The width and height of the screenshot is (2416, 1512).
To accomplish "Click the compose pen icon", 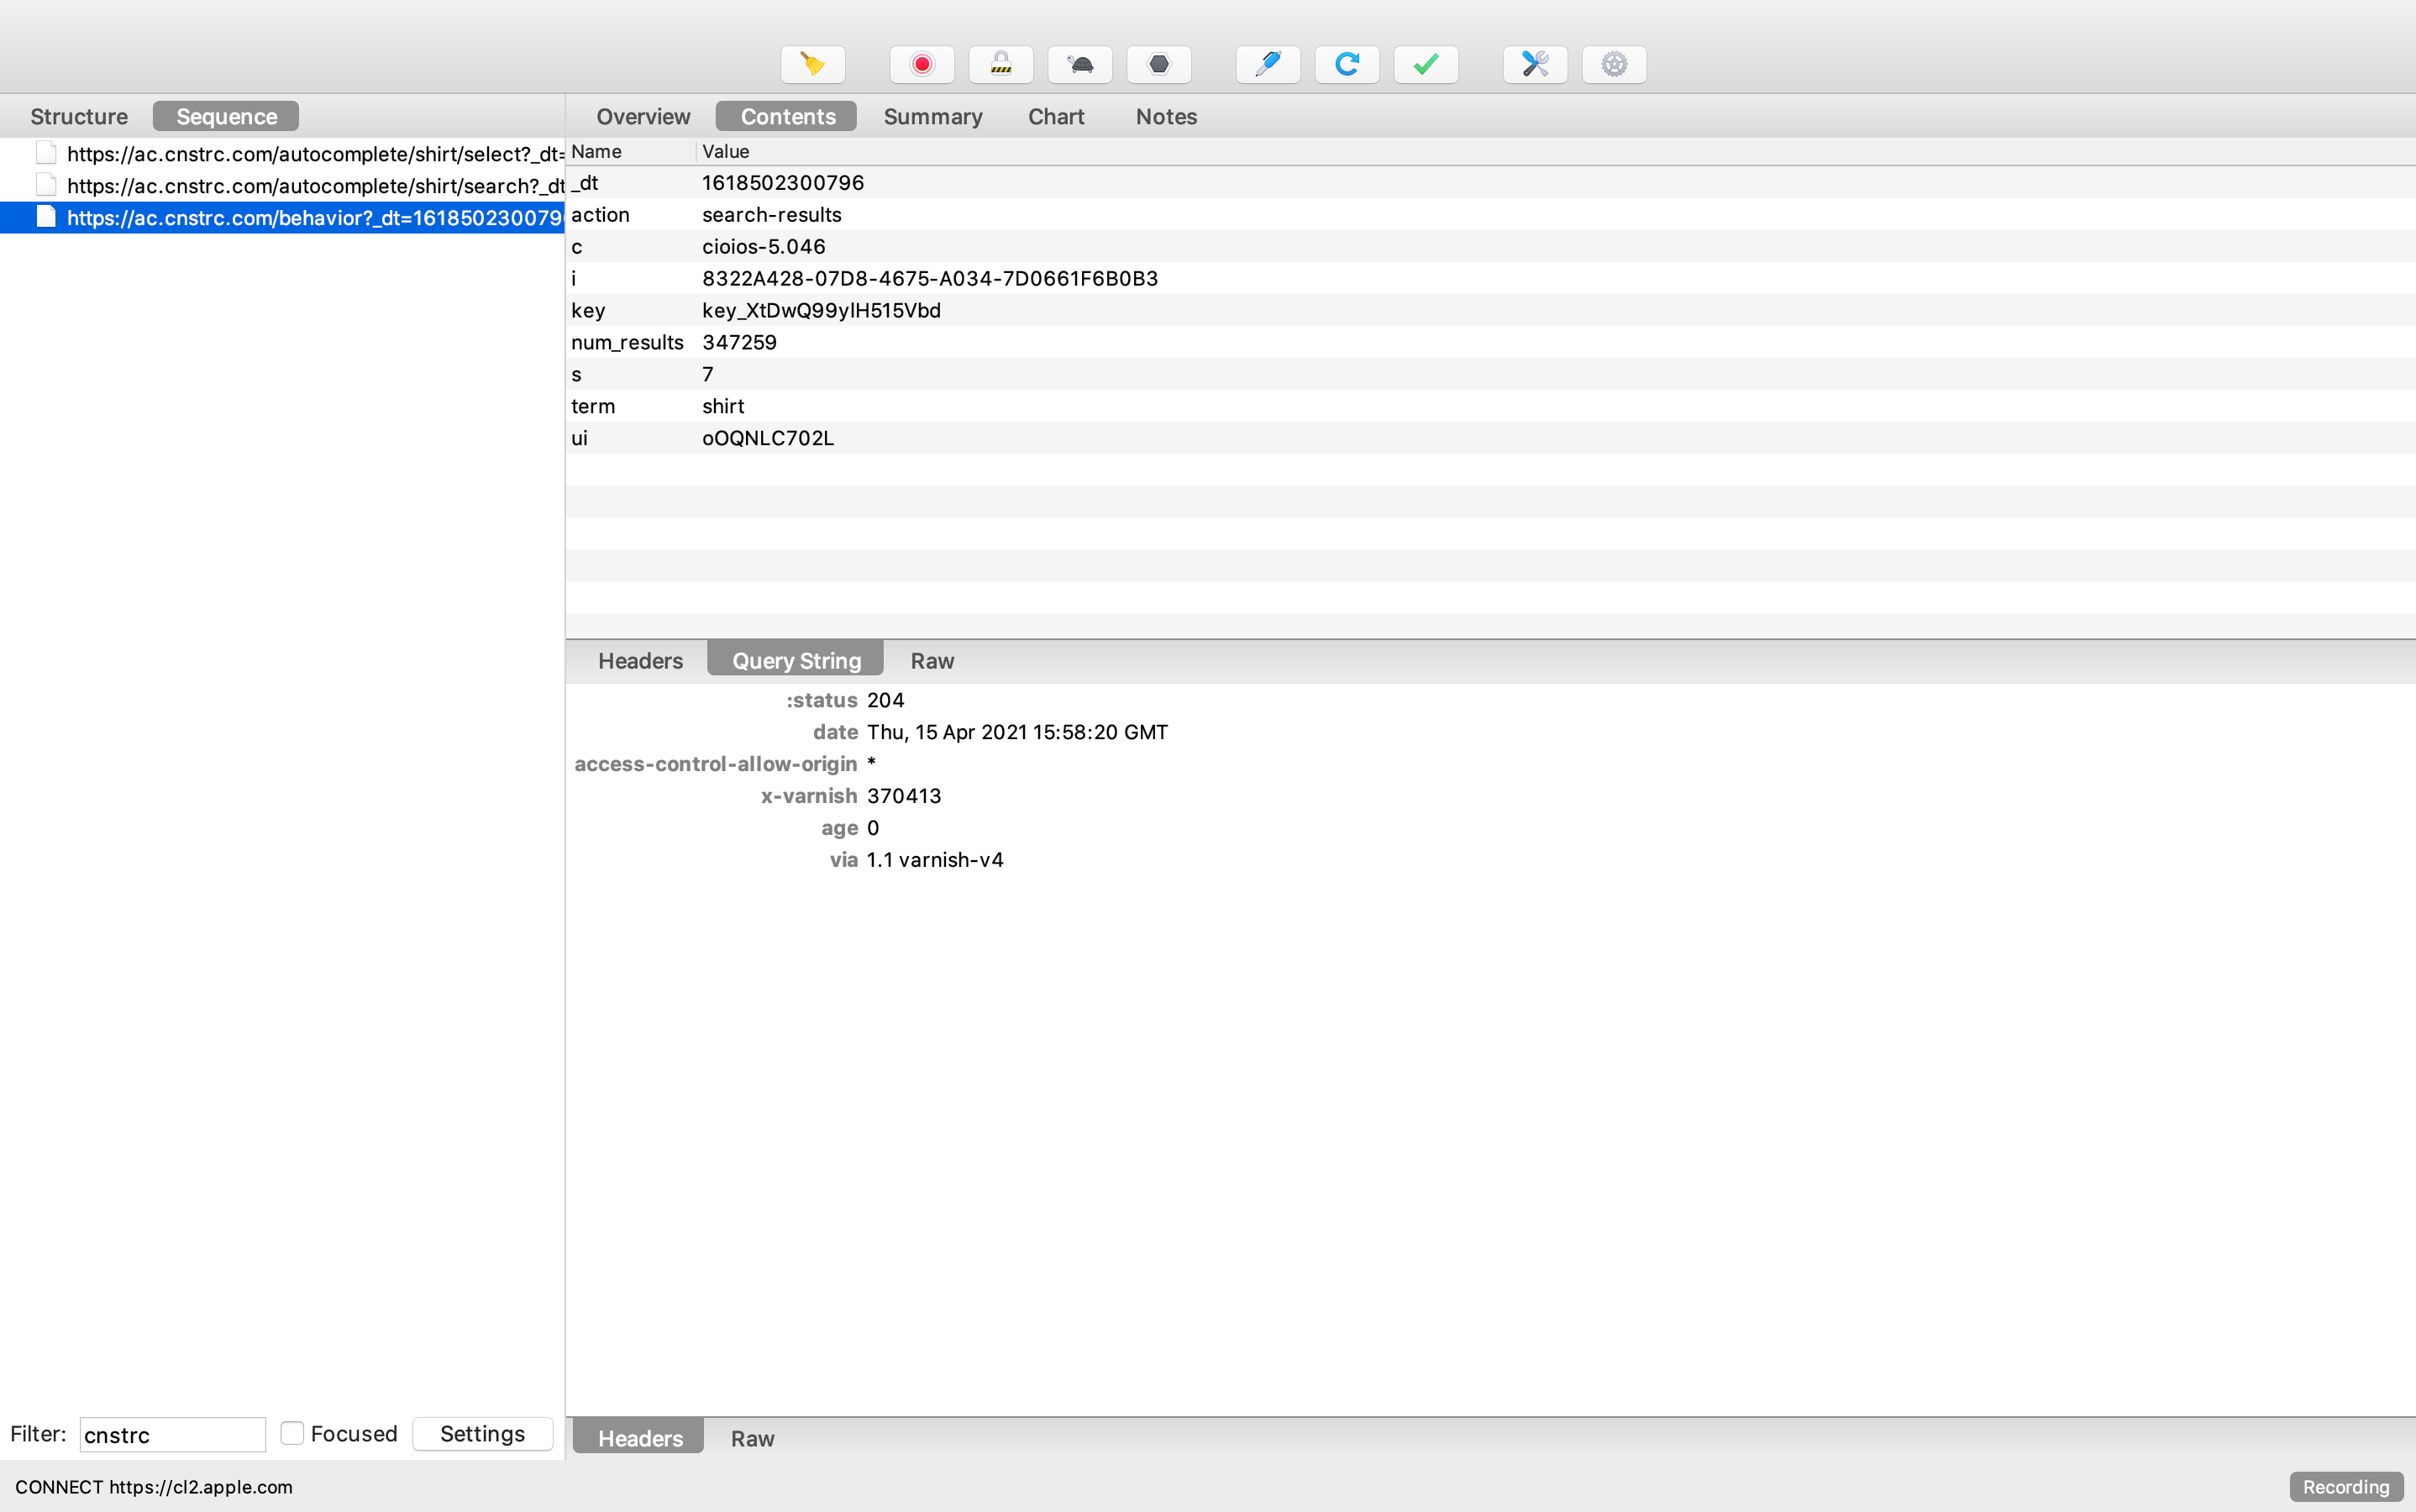I will pos(1267,65).
